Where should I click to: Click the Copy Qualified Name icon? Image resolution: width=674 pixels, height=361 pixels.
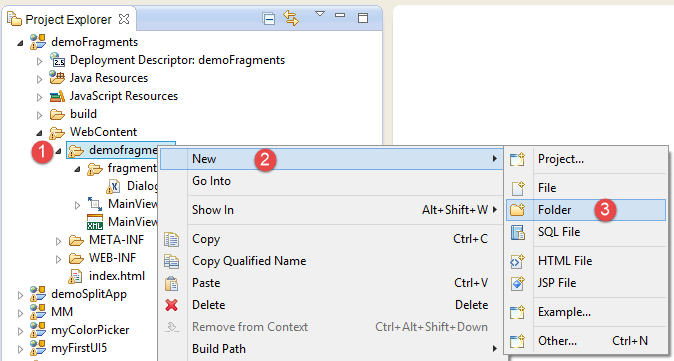click(x=172, y=261)
